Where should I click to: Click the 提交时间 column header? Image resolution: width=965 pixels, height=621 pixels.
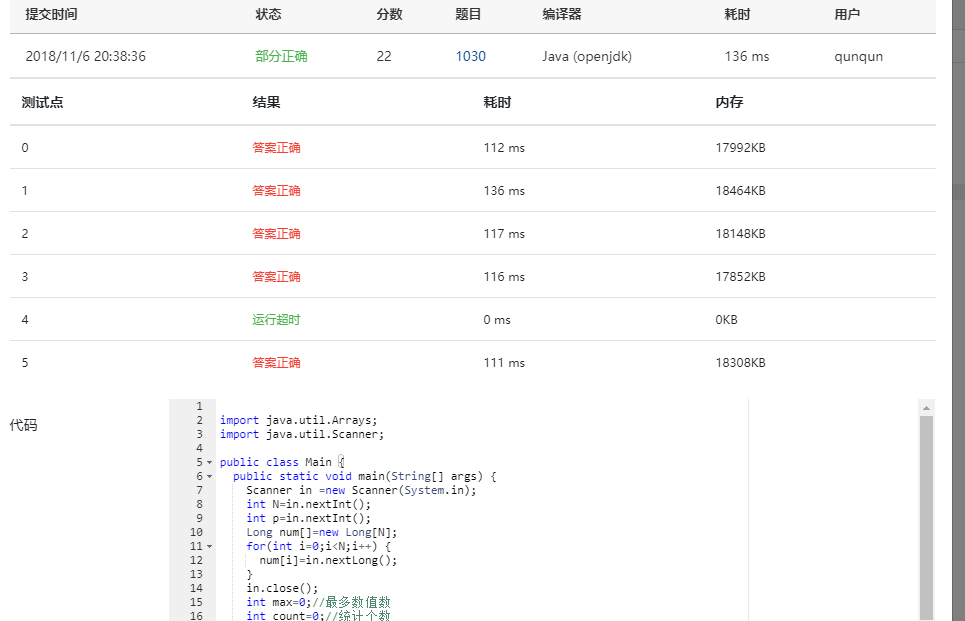coord(51,14)
